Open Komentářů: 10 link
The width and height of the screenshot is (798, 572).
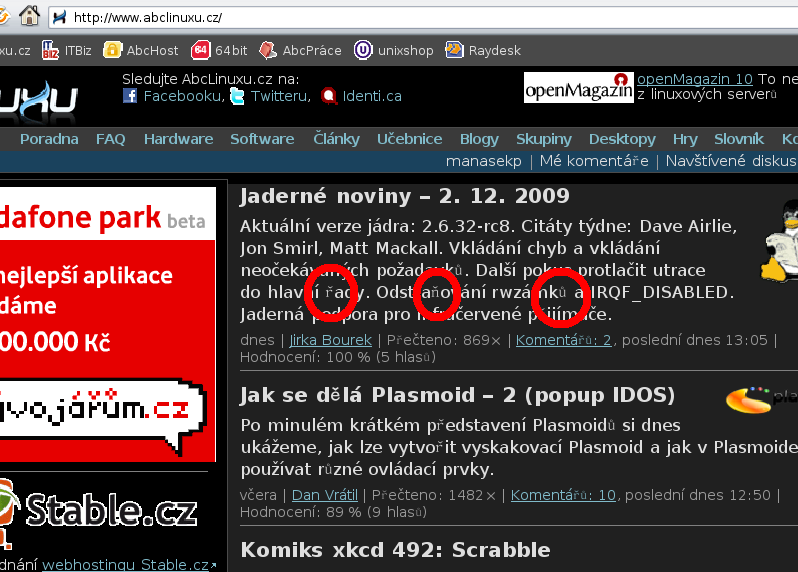[563, 495]
